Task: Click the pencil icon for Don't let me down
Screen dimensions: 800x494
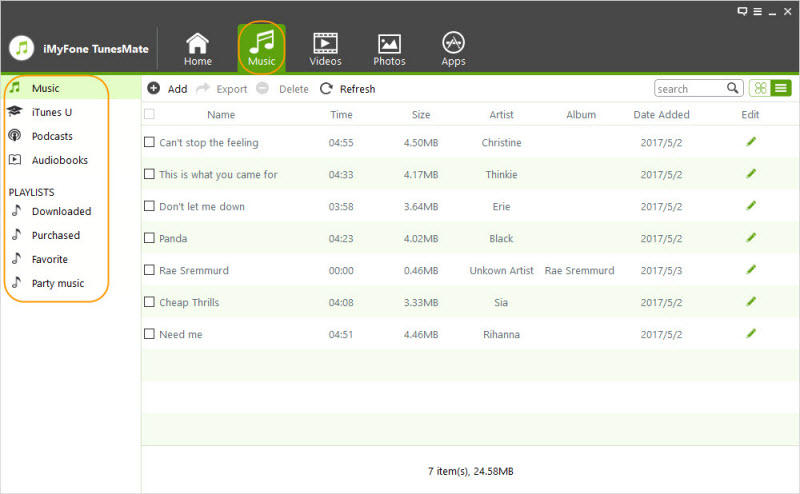Action: (751, 206)
